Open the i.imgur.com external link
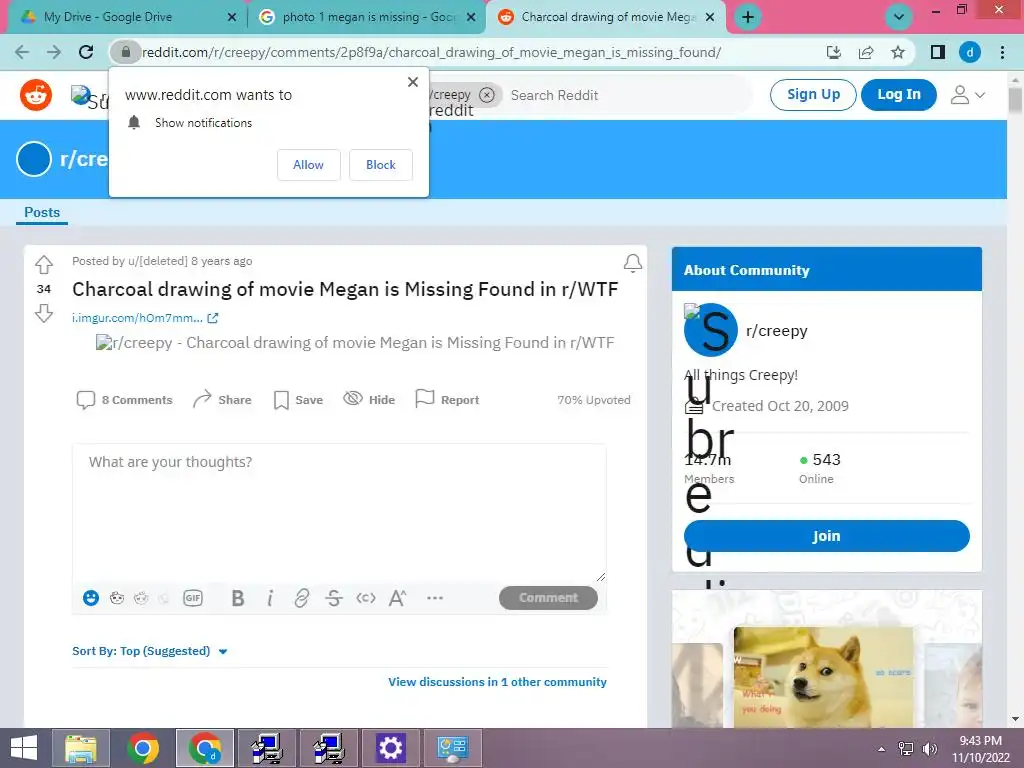Screen dimensions: 1024x768 tap(145, 318)
